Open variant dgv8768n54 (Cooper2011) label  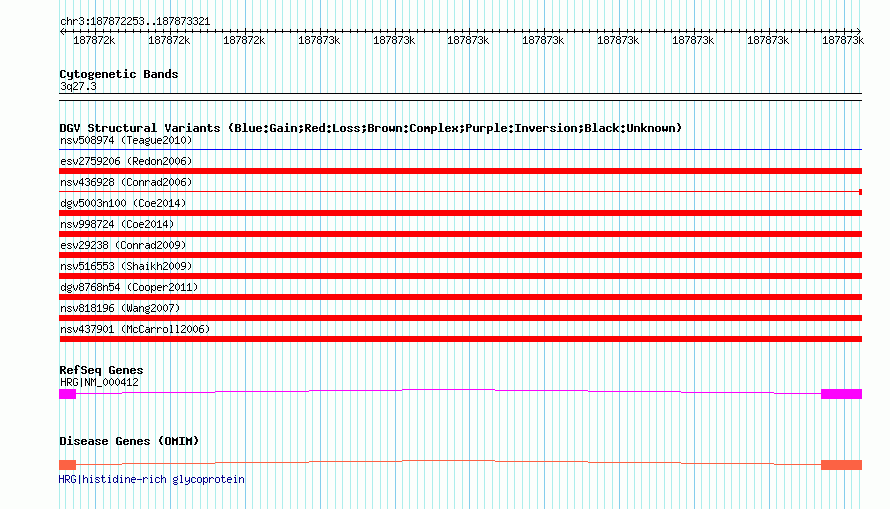click(x=129, y=287)
